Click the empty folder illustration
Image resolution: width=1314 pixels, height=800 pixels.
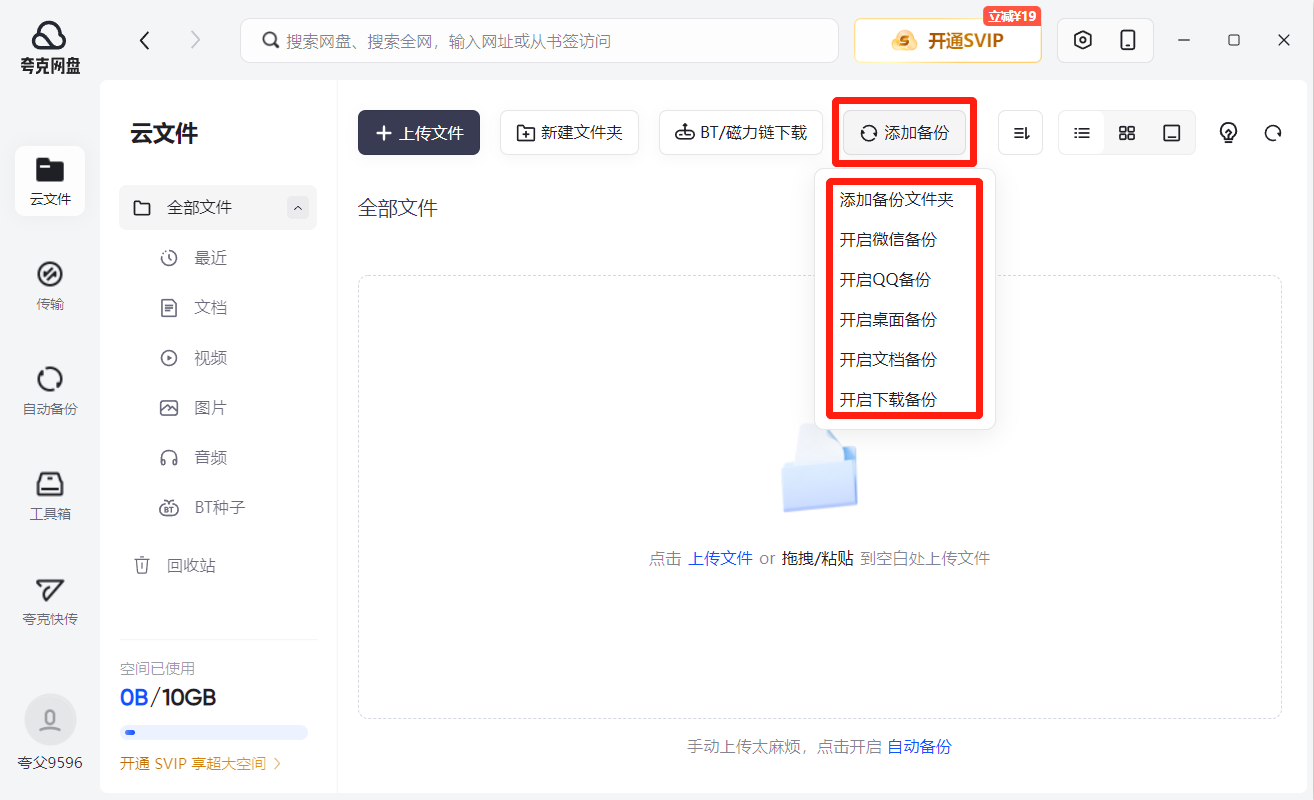[820, 468]
